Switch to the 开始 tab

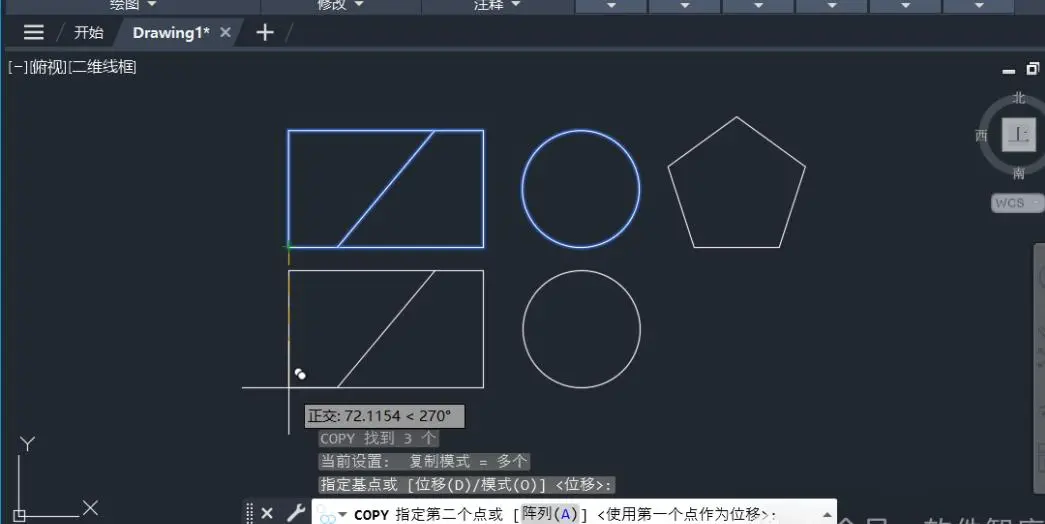89,33
